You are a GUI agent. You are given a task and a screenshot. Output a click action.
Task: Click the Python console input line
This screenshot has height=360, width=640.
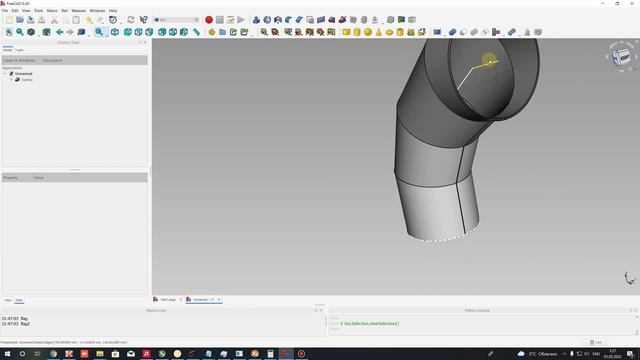[x=482, y=329]
